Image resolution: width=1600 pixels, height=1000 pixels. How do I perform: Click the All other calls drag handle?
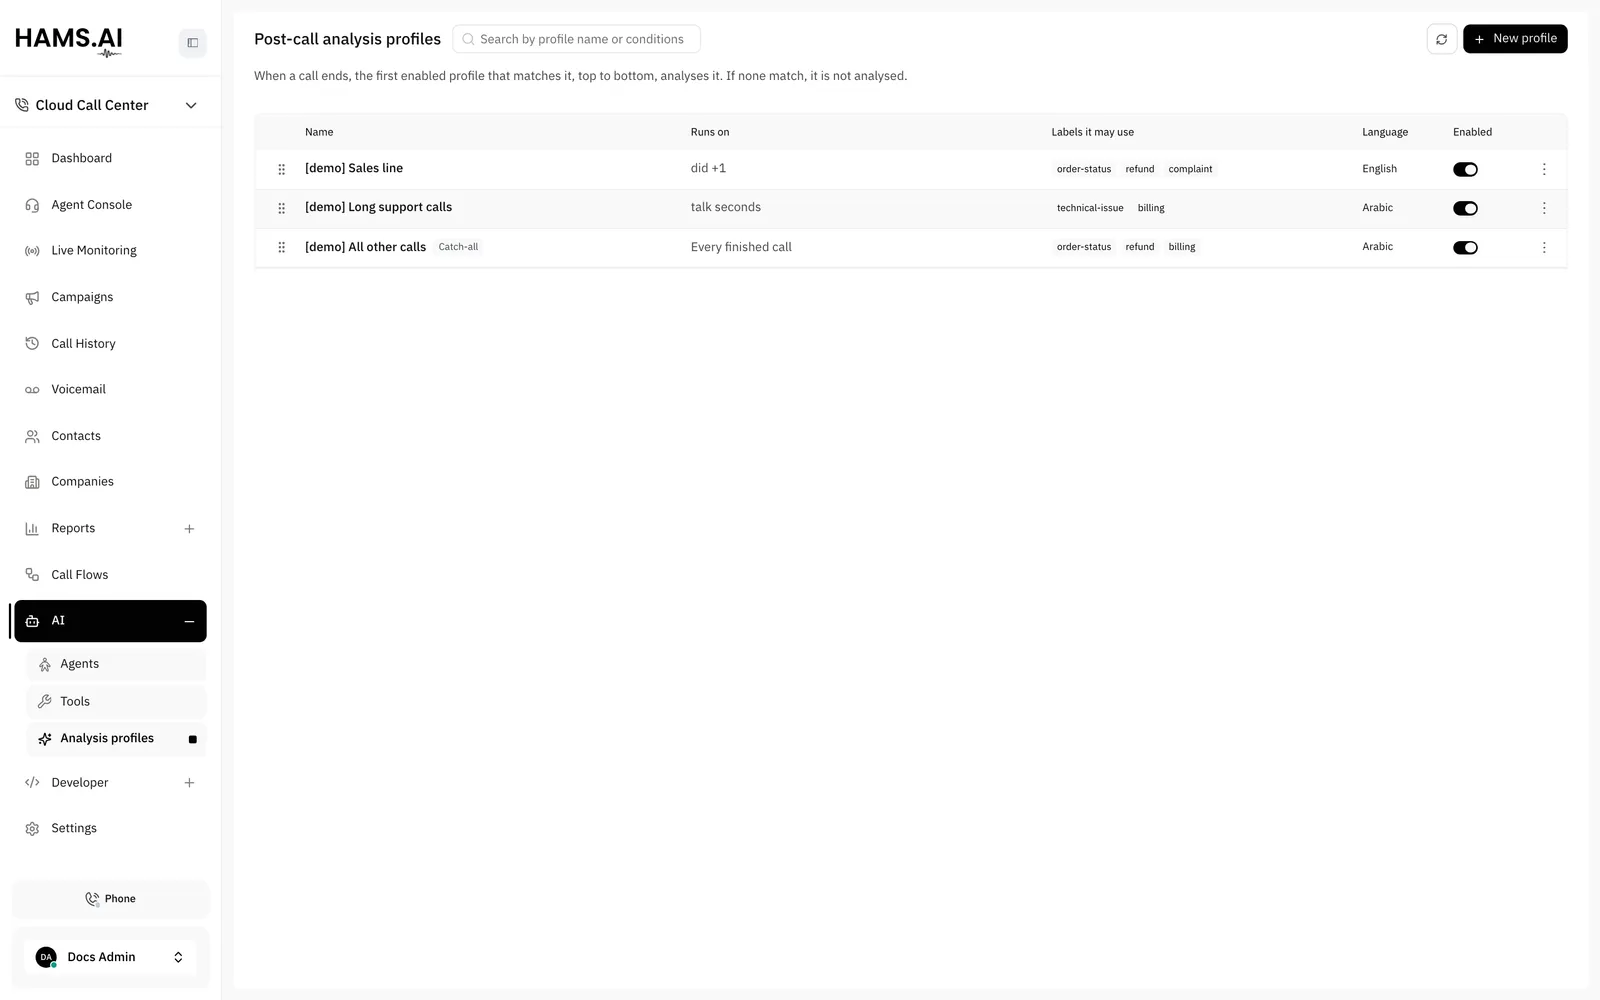[281, 247]
